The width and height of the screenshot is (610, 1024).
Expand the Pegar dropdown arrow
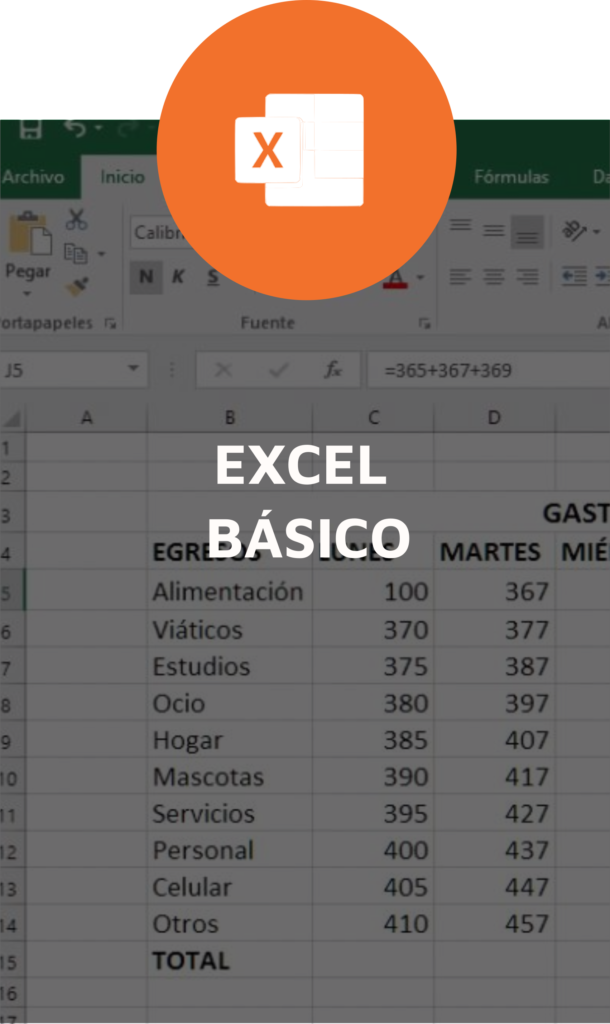pyautogui.click(x=27, y=294)
